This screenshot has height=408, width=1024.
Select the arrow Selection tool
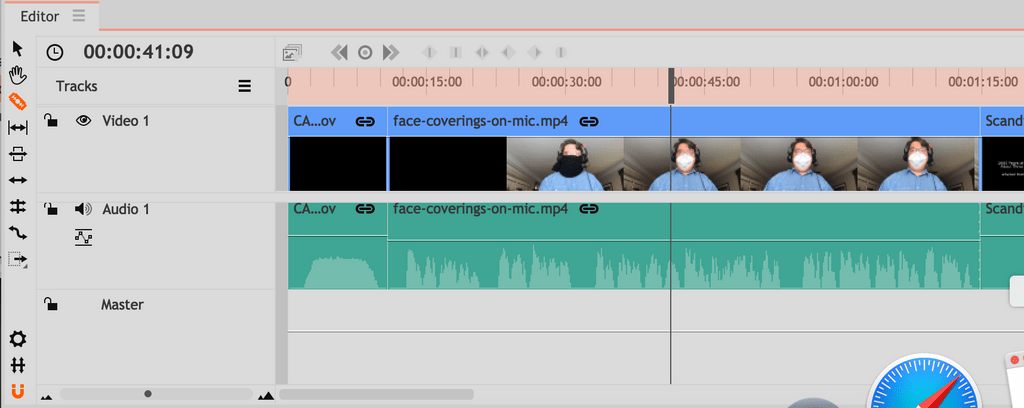tap(18, 49)
